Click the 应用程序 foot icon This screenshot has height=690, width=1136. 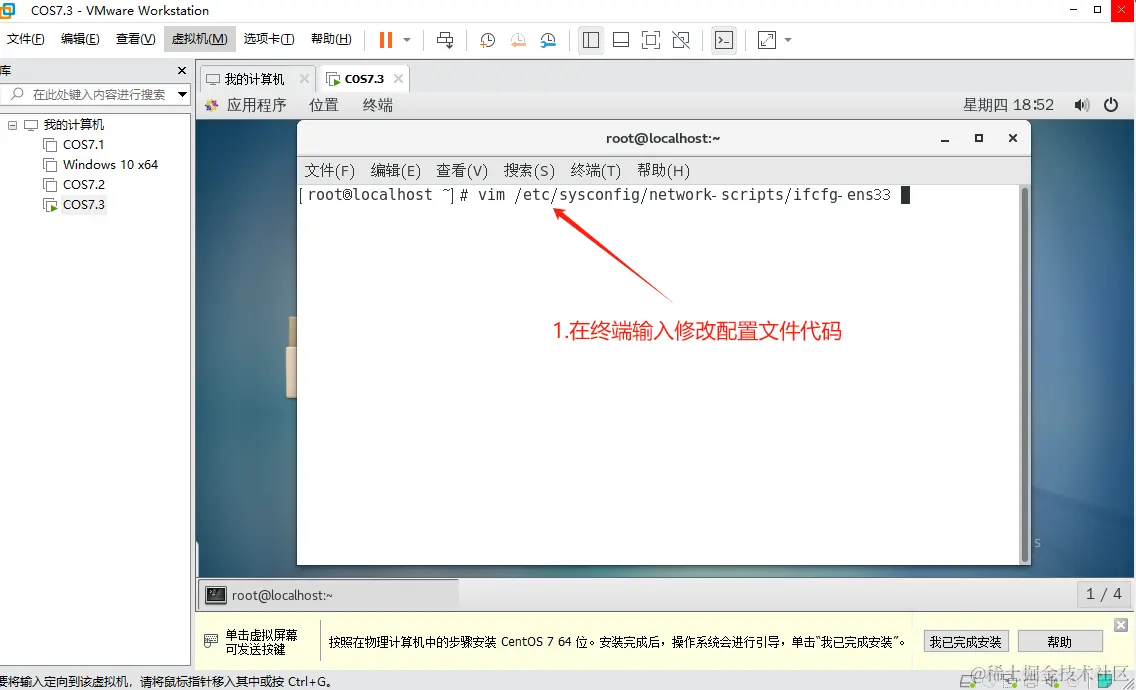(212, 105)
